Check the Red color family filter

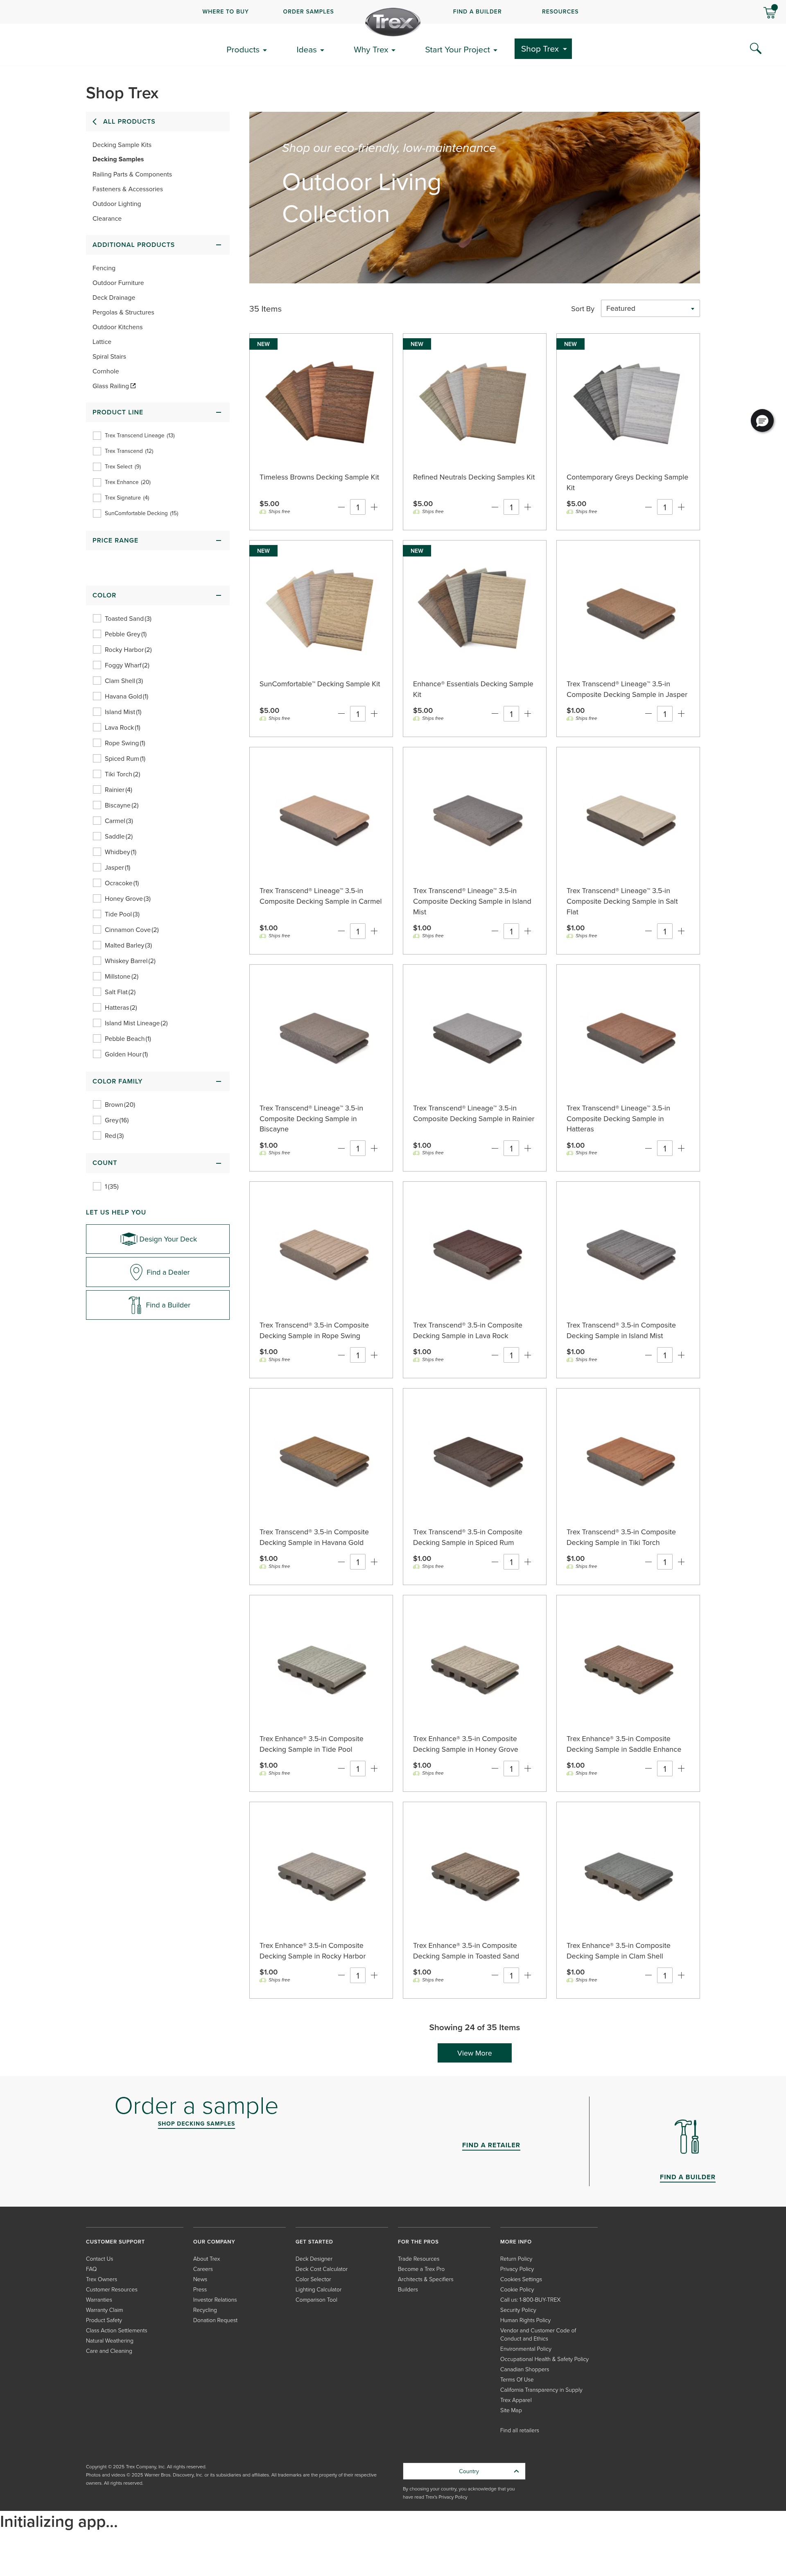97,1136
